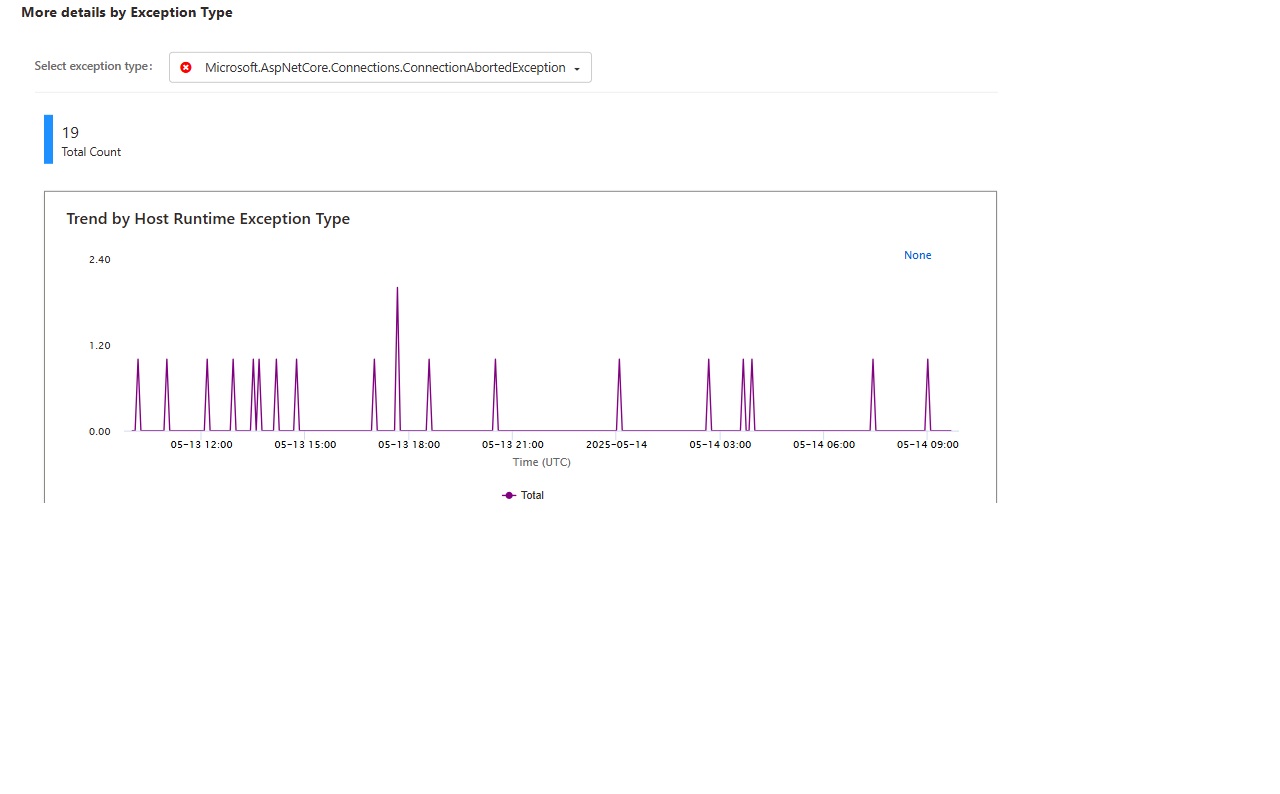Click the More details by Exception Type heading

click(127, 12)
